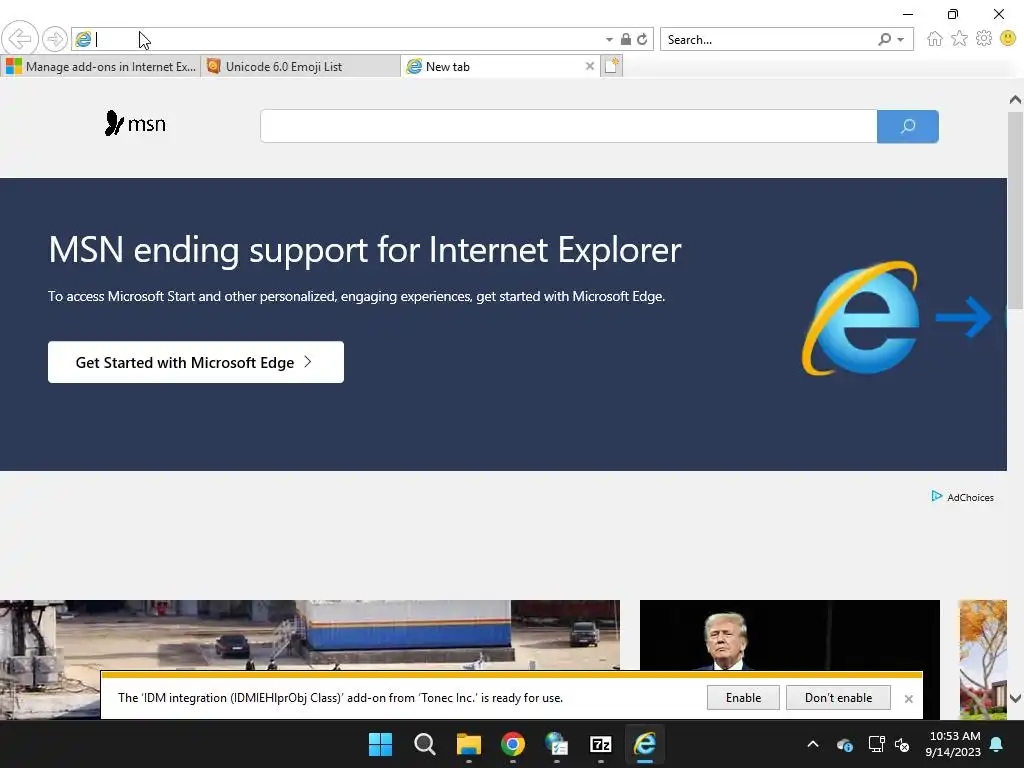1024x768 pixels.
Task: Click the AdChoices icon
Action: coord(936,496)
